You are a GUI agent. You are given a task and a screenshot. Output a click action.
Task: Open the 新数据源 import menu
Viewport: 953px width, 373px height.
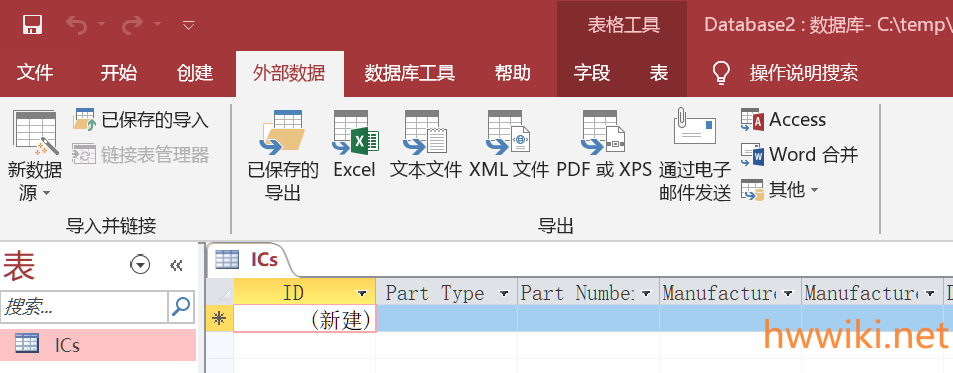[35, 156]
